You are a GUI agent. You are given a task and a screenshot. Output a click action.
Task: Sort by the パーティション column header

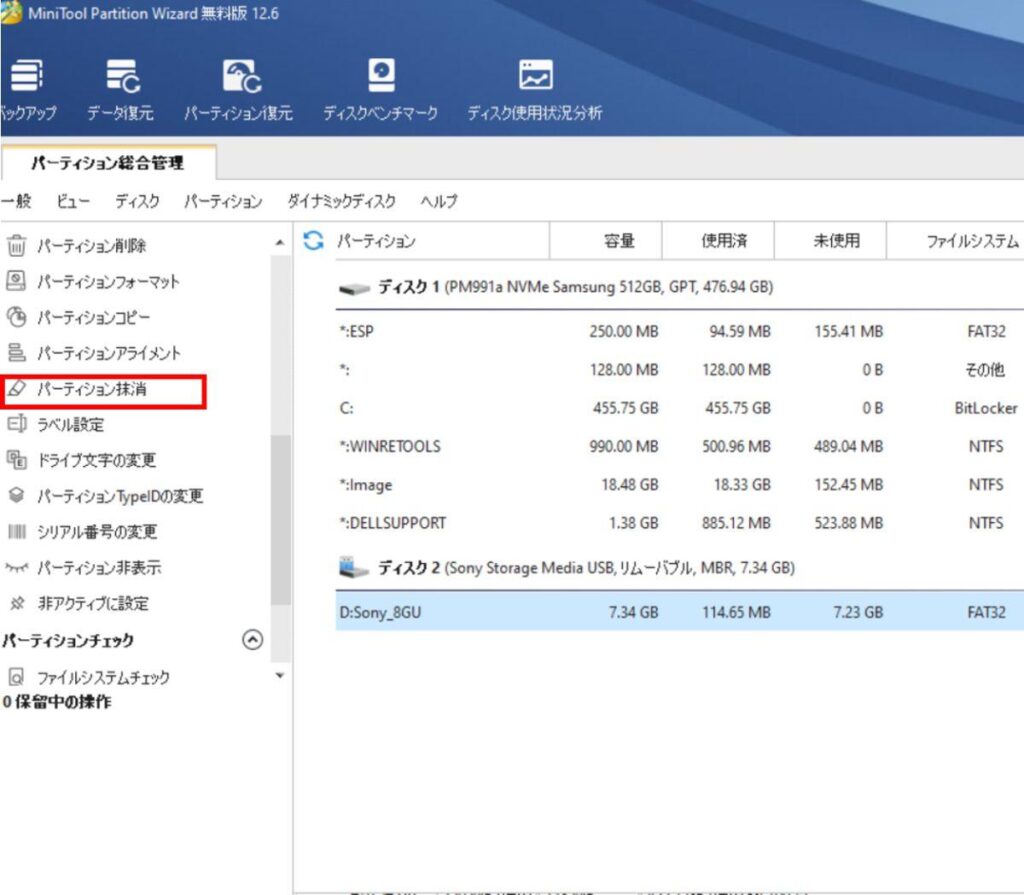pos(442,241)
